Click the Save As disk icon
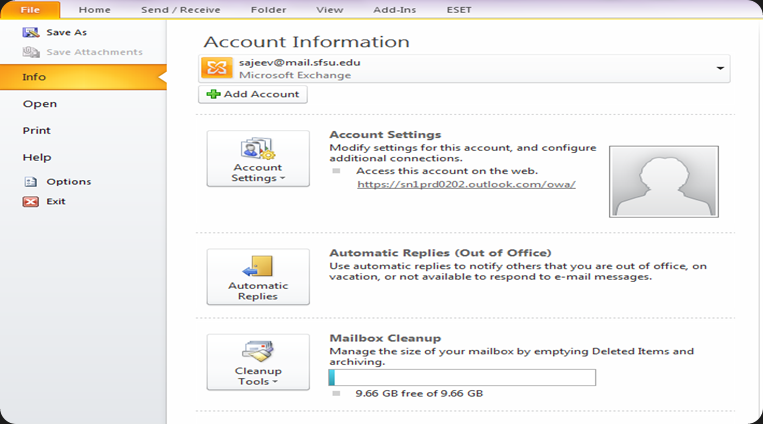763x424 pixels. pyautogui.click(x=30, y=32)
